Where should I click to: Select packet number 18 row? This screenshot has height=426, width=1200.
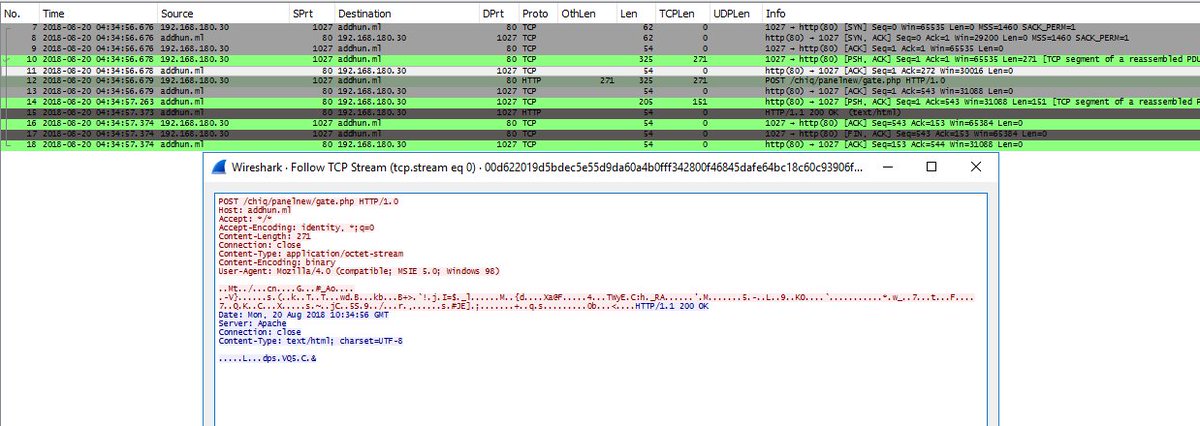[x=600, y=144]
